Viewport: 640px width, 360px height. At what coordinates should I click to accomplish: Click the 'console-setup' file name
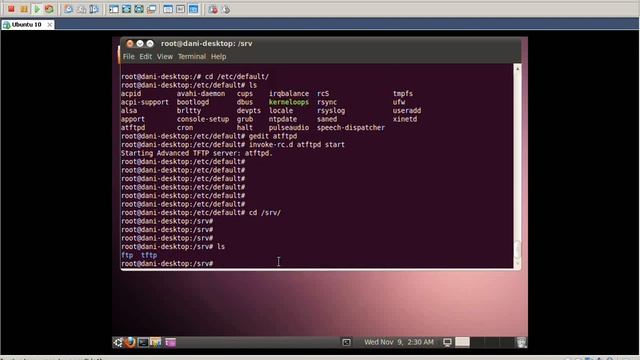click(202, 119)
